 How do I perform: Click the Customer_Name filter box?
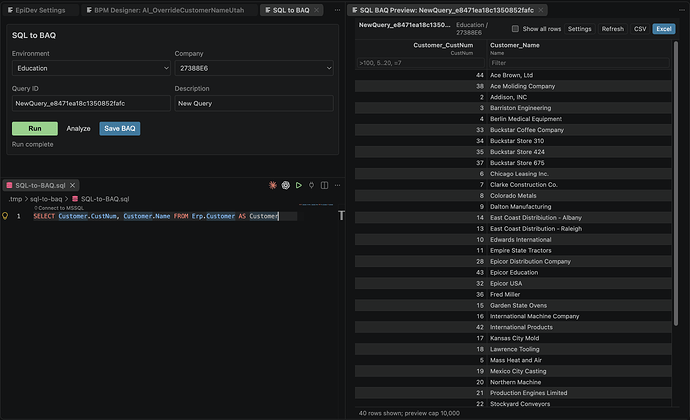579,63
